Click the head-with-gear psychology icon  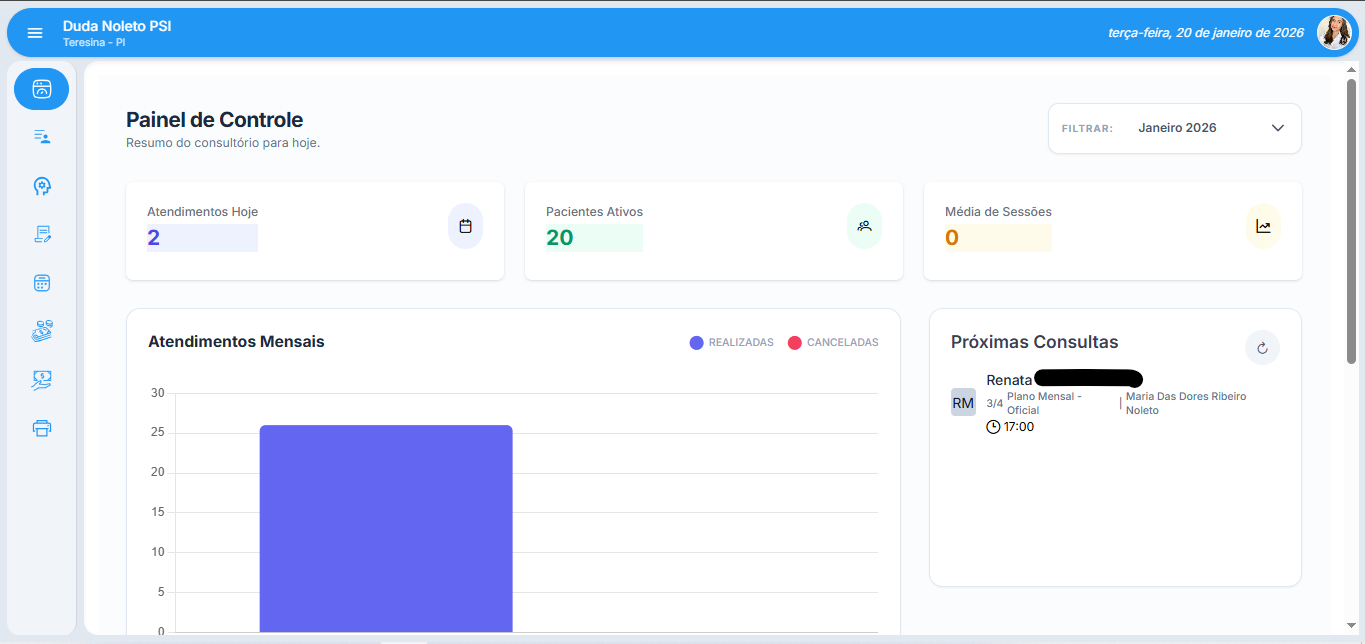(41, 186)
